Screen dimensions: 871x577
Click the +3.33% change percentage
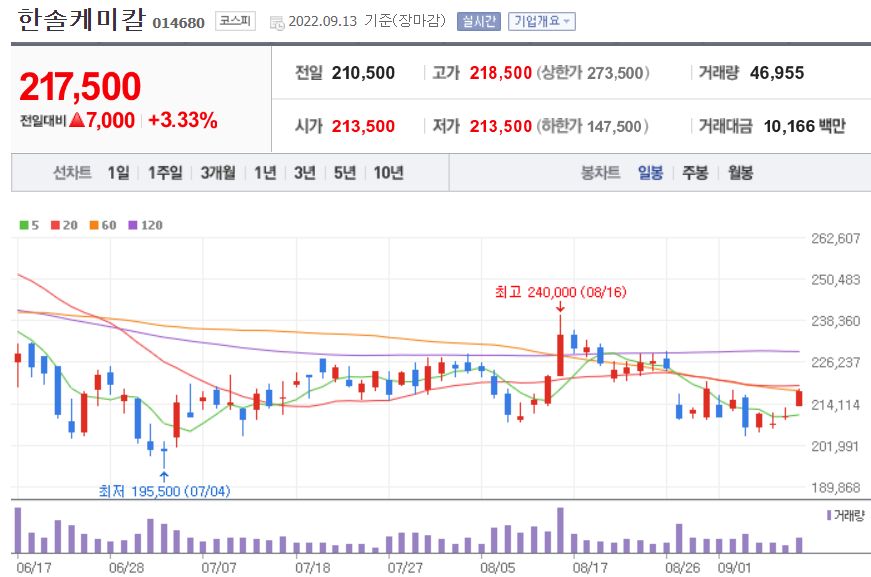click(x=183, y=120)
